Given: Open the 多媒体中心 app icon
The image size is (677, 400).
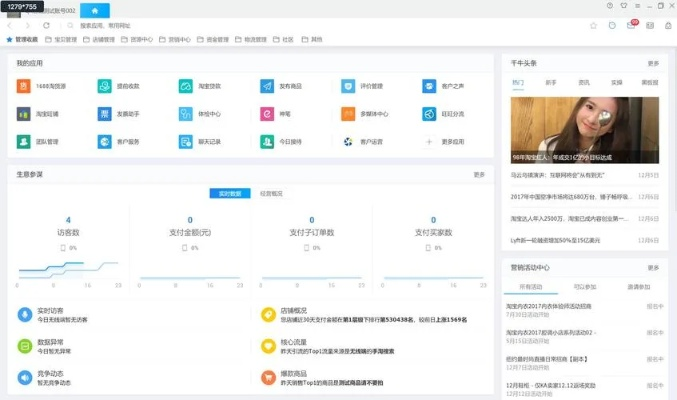Looking at the screenshot, I should [348, 114].
